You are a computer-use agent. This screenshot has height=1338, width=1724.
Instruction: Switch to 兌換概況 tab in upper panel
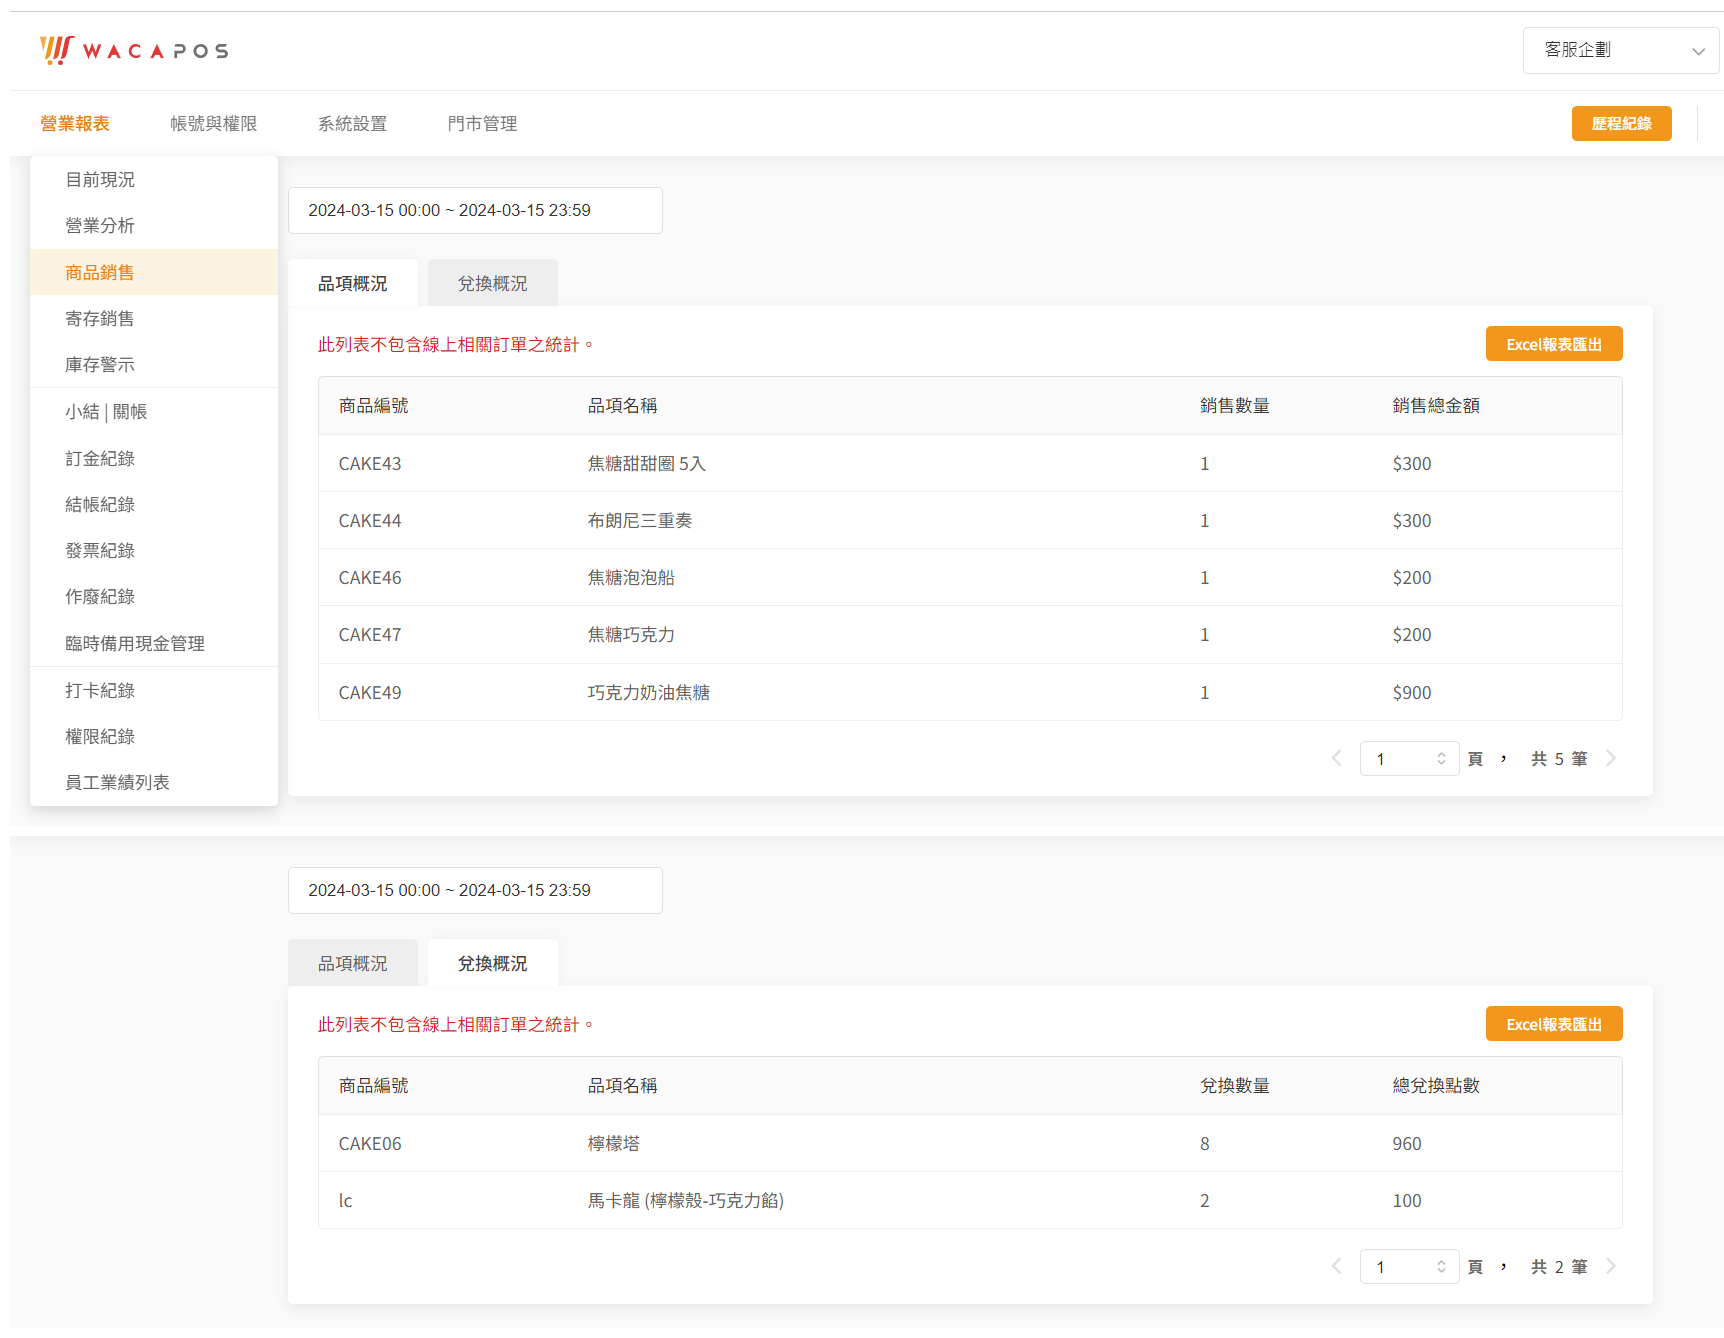[x=492, y=284]
